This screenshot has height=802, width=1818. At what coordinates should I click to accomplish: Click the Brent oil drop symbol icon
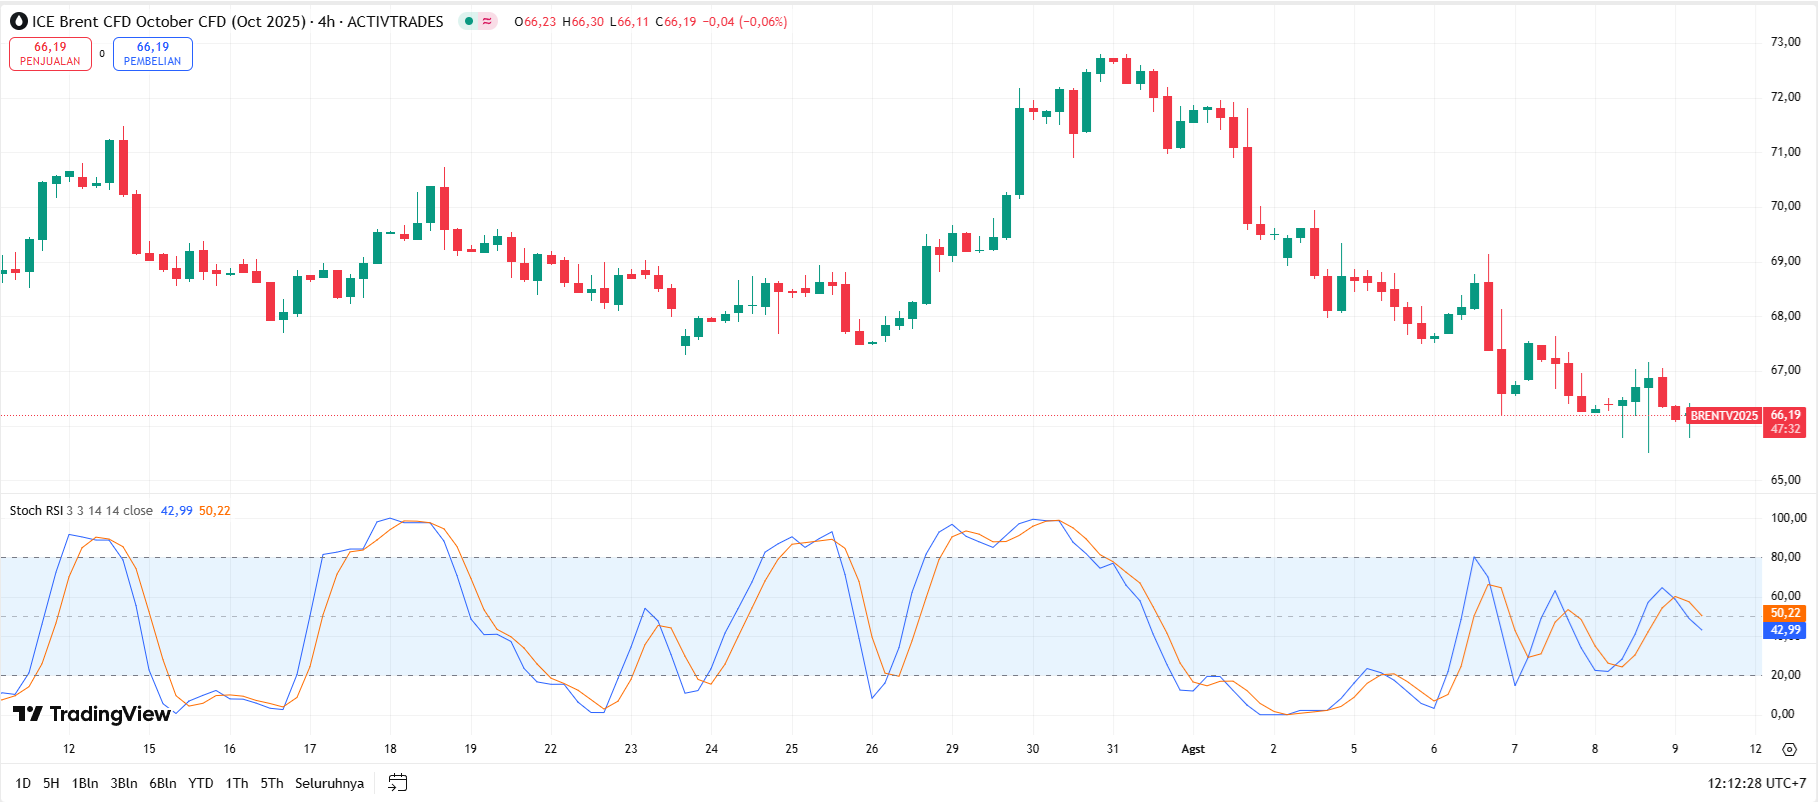pos(18,21)
